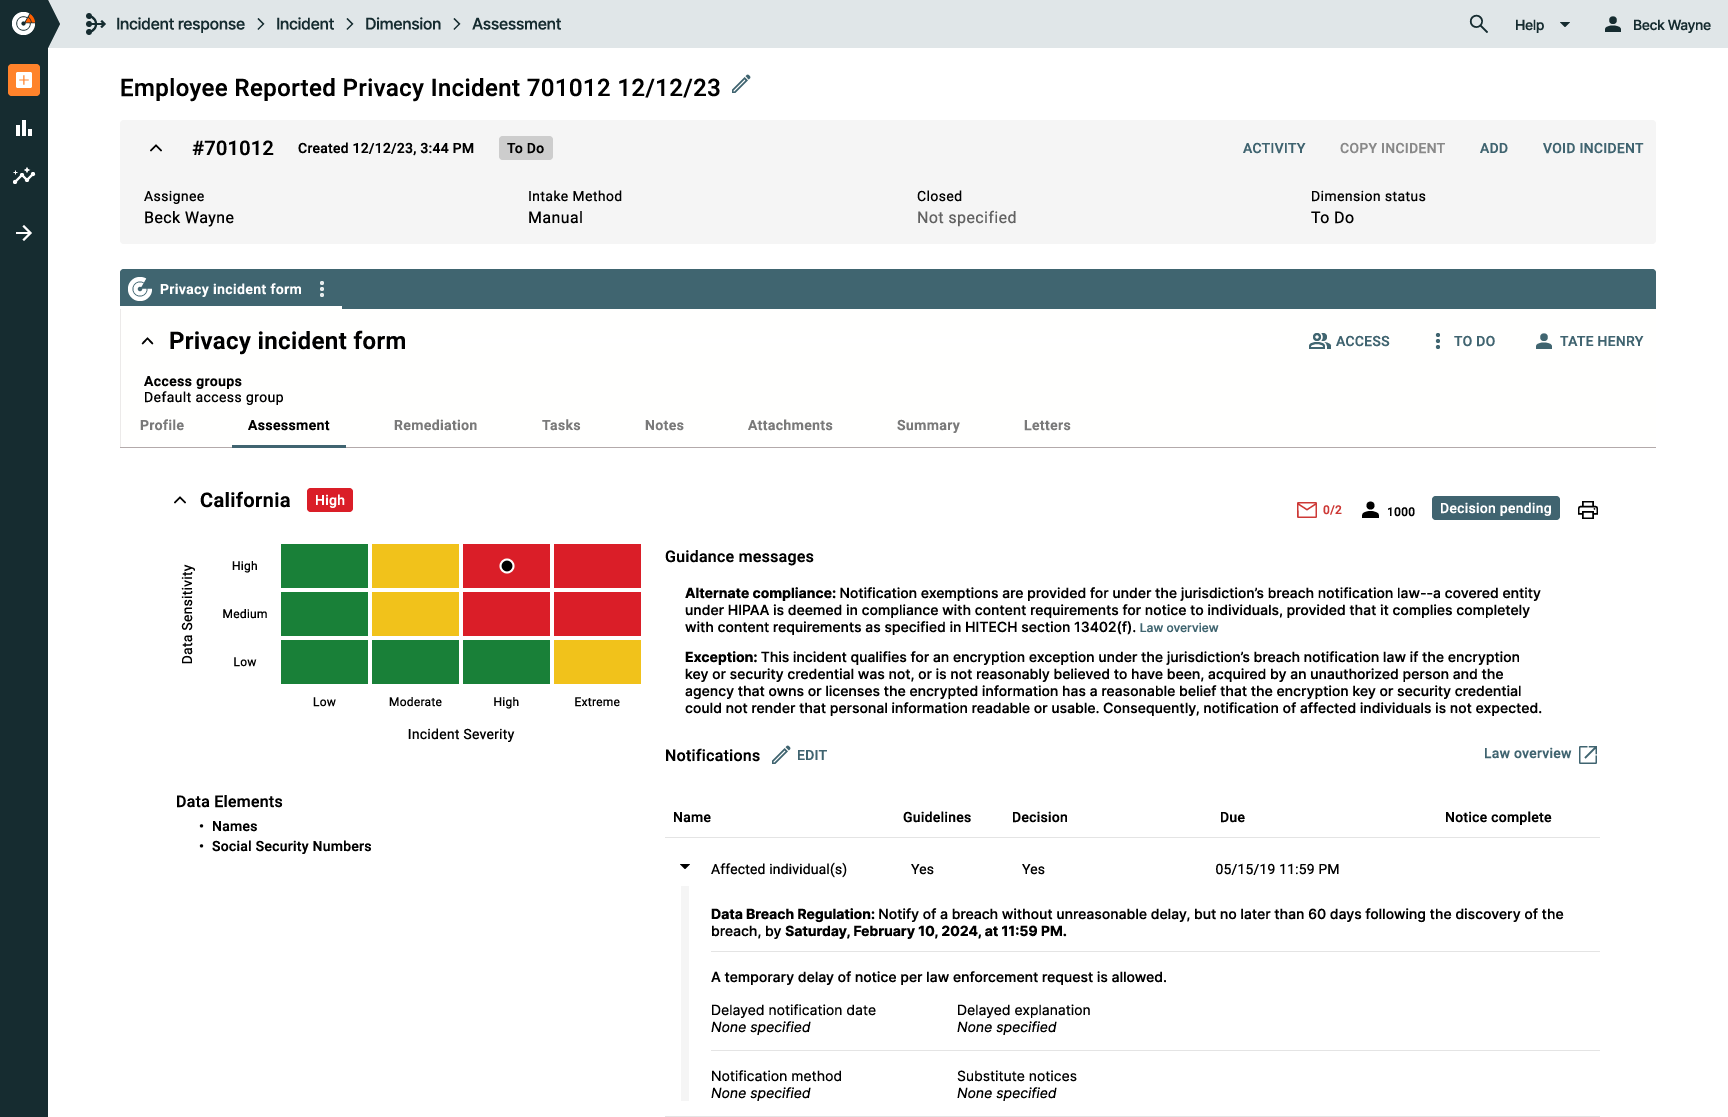Create a new item via the orange plus icon
1728x1117 pixels.
click(24, 80)
